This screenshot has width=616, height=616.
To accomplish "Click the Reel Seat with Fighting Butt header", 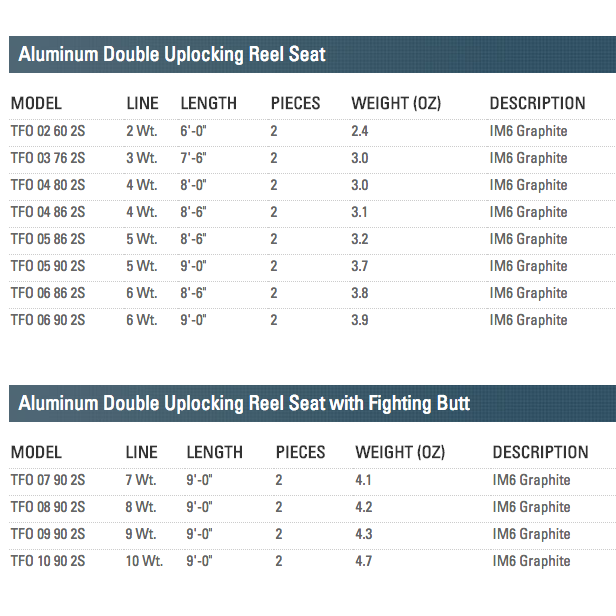I will point(244,403).
